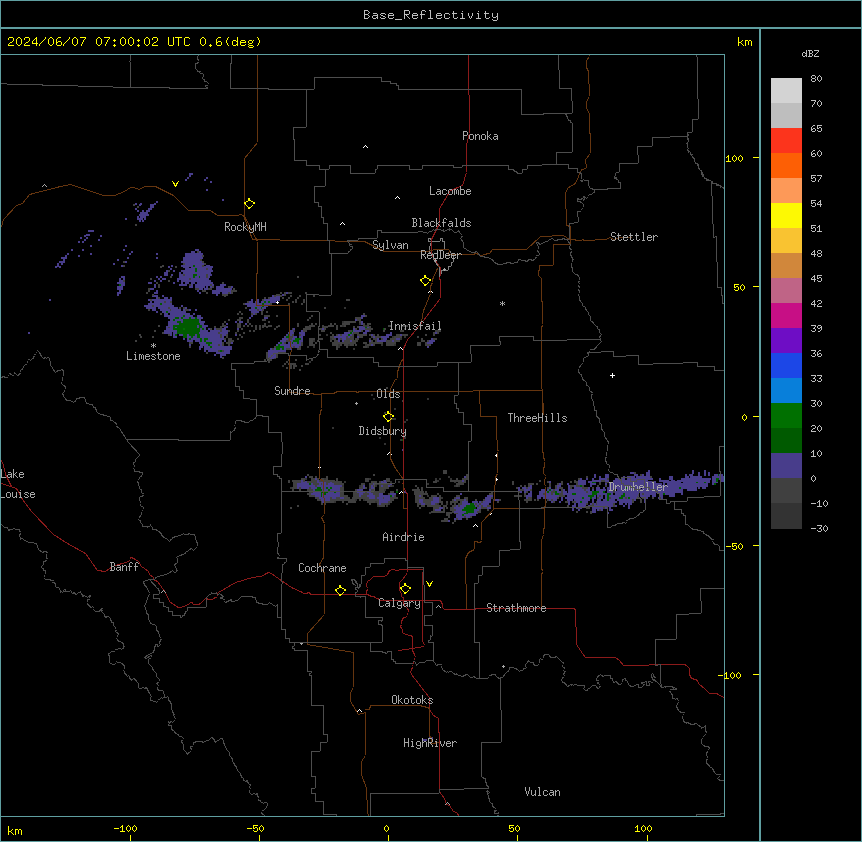Click the 50 tick label on right axis
The height and width of the screenshot is (842, 862).
[x=739, y=287]
